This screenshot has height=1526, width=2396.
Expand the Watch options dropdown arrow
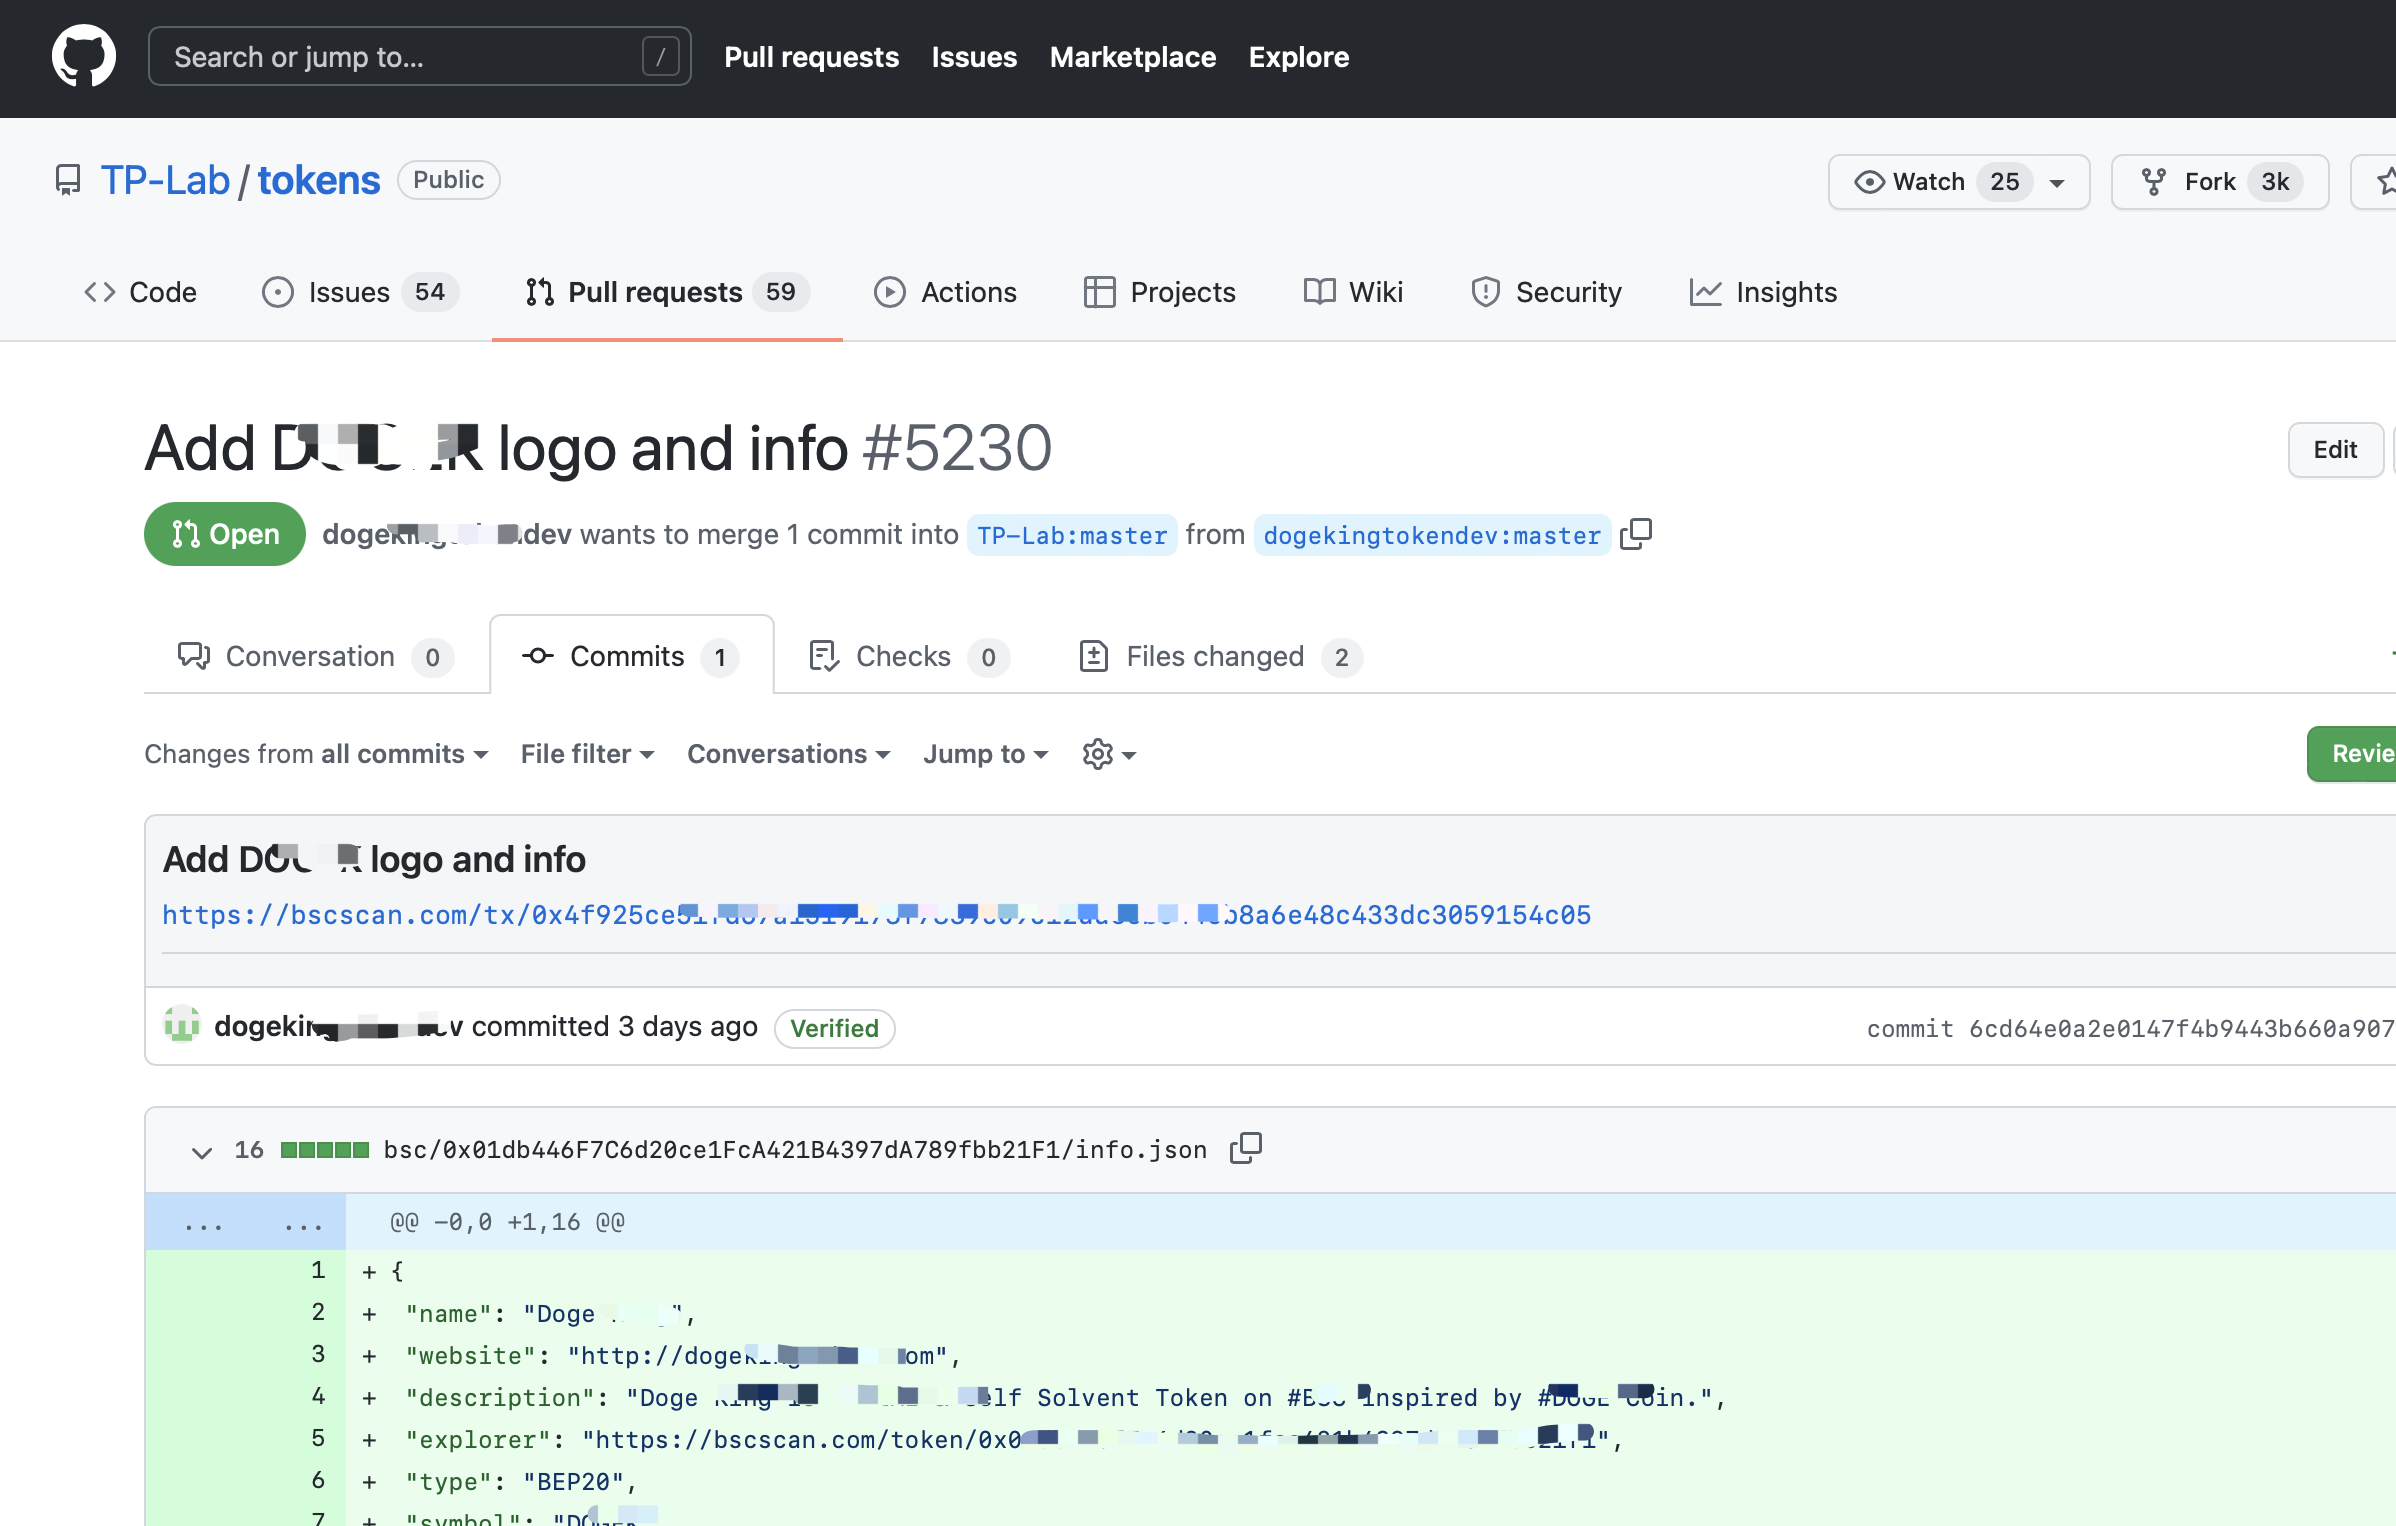click(2057, 183)
